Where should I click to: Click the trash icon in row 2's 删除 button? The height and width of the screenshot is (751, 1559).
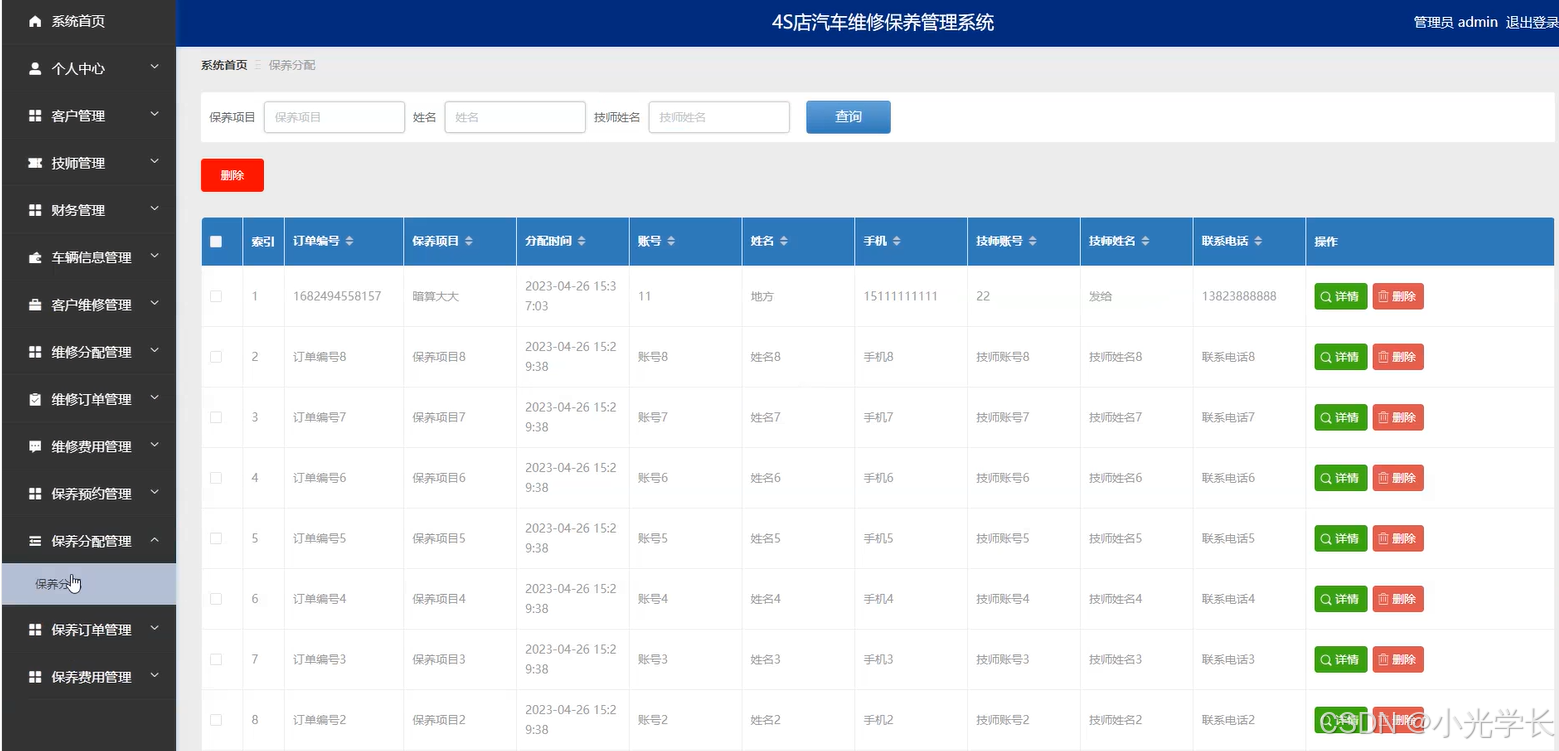click(x=1385, y=357)
